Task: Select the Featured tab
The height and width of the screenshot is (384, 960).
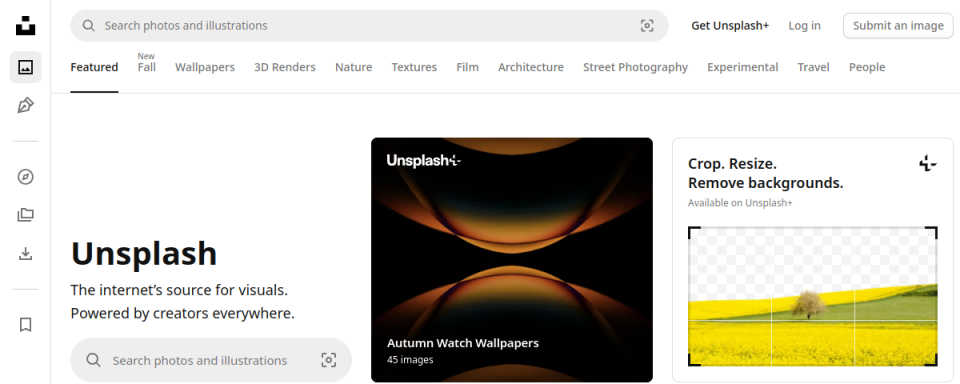Action: pos(94,67)
